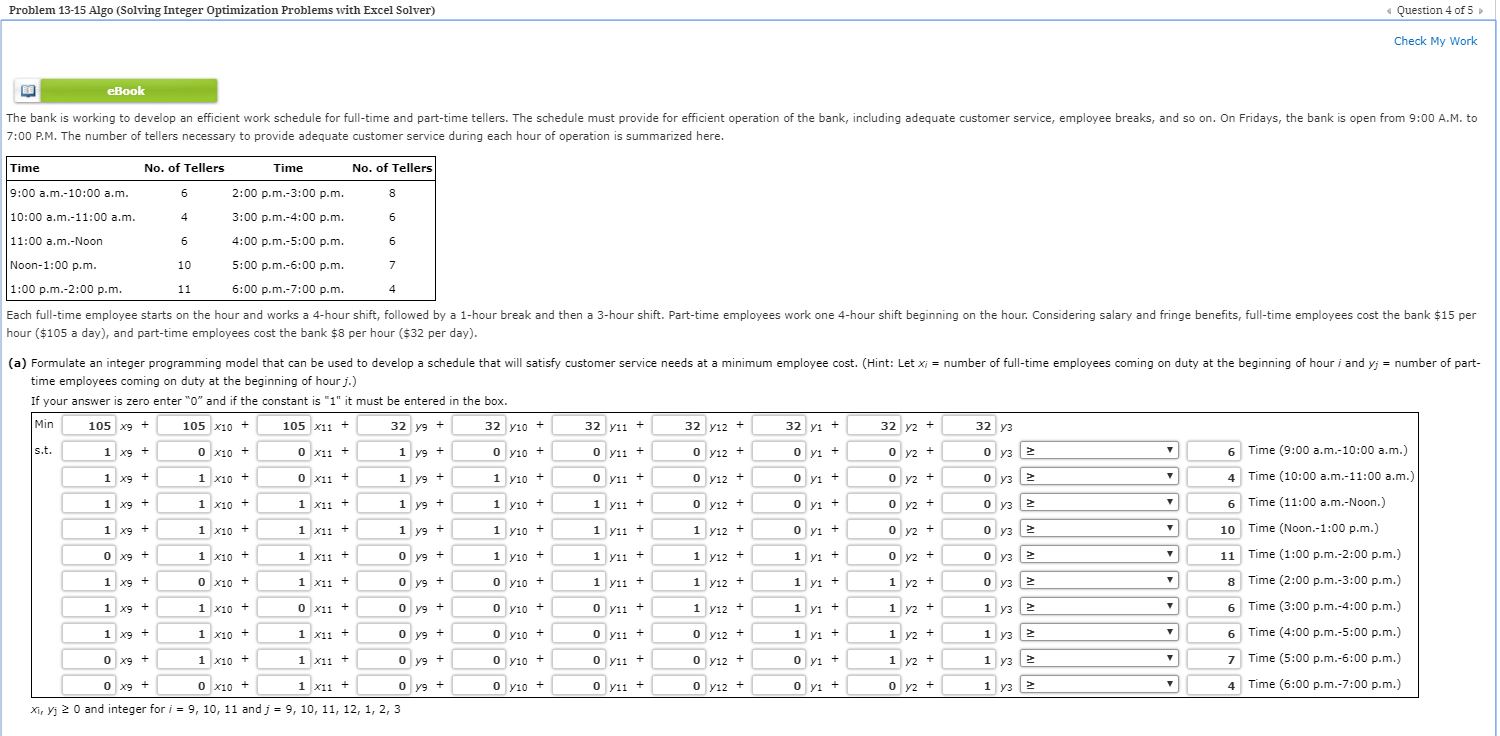1500x736 pixels.
Task: Open inequality dropdown for 6:00 p.m.-7:00 p.m. row
Action: click(1099, 685)
